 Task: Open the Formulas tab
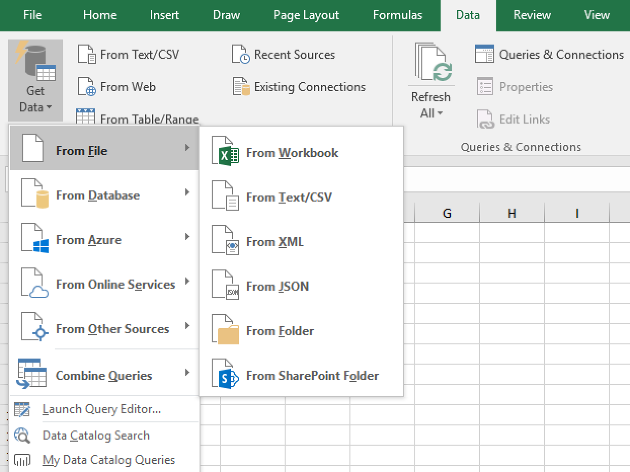(x=397, y=15)
